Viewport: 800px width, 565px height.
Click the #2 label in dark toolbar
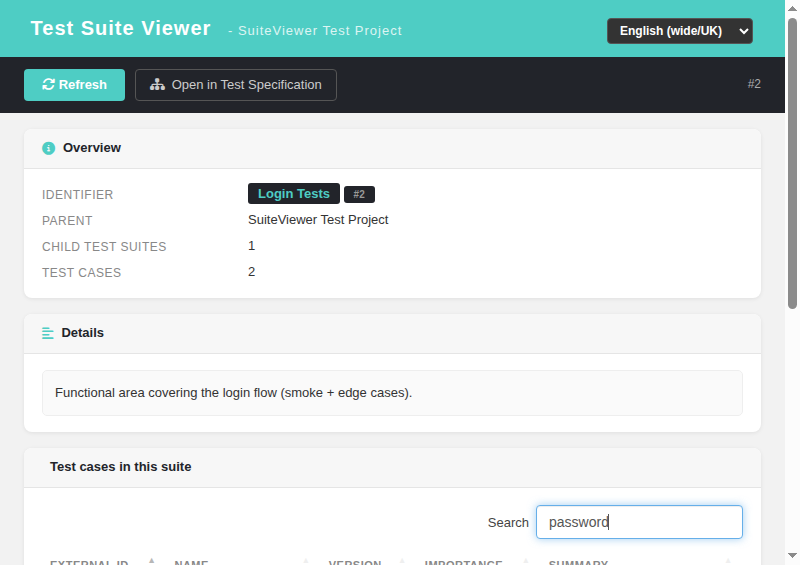[754, 84]
